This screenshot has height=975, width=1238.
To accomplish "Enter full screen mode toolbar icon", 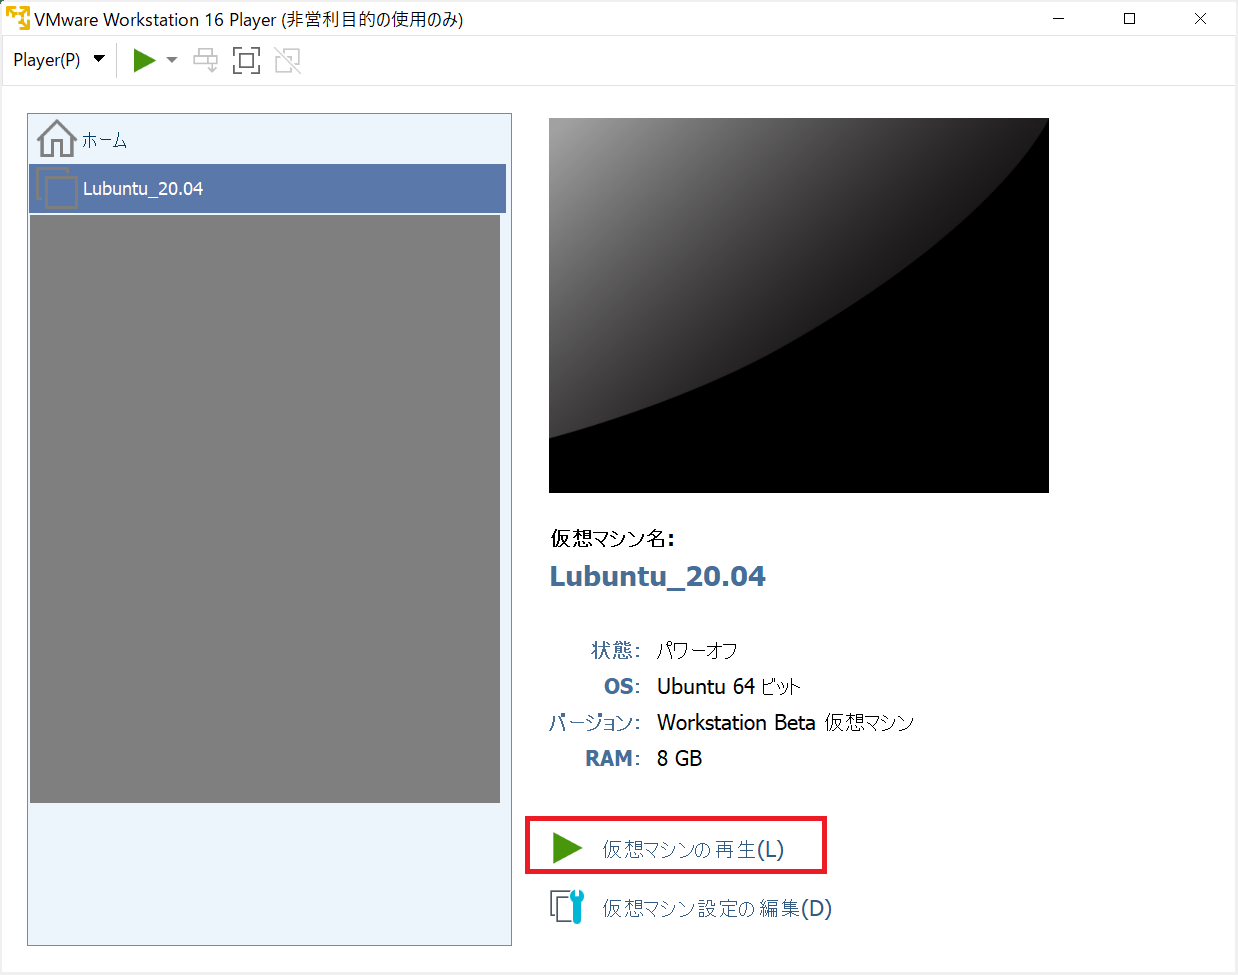I will point(246,60).
